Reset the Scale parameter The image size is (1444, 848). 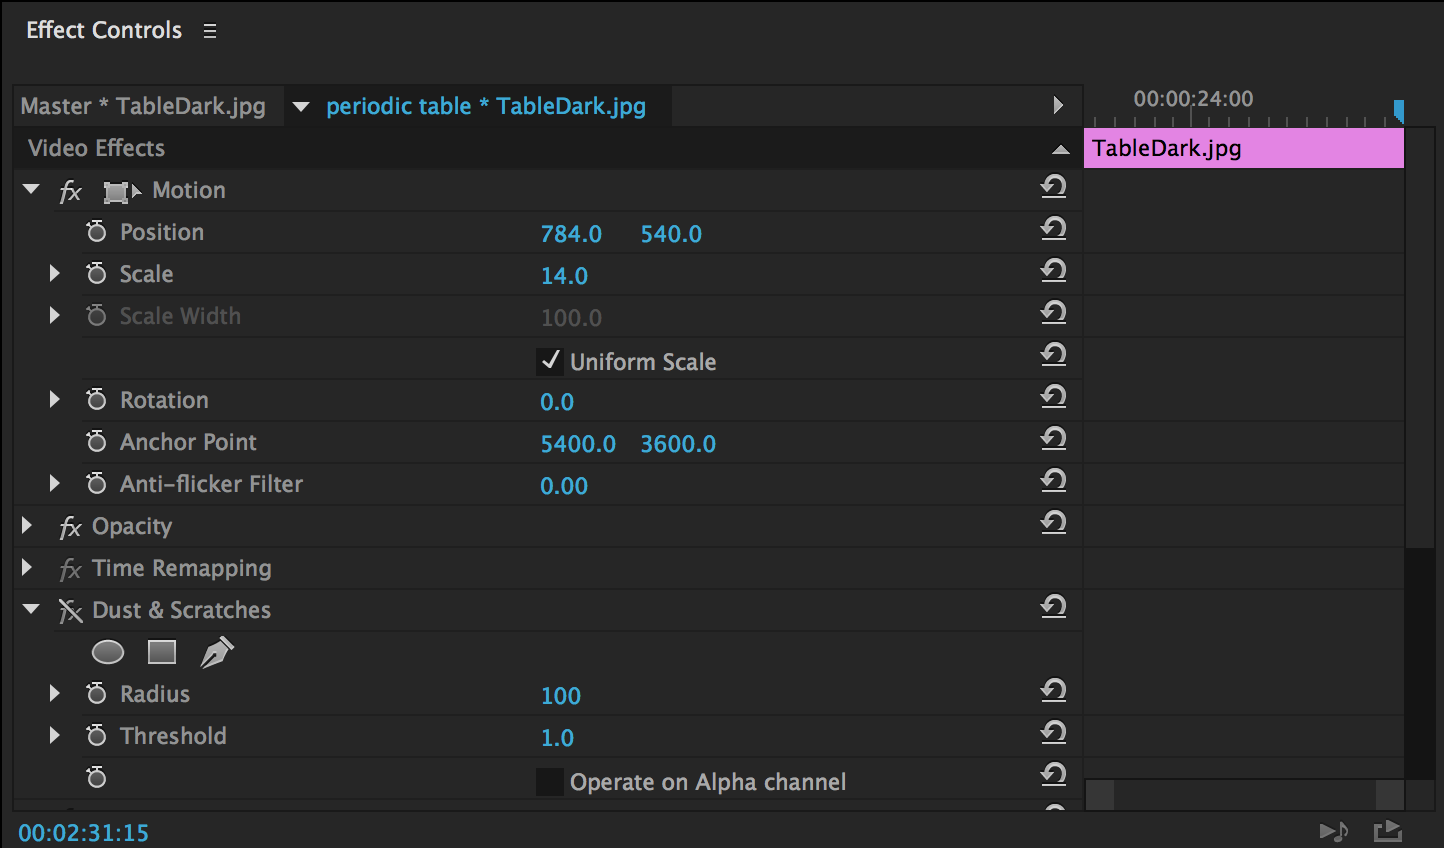1053,271
